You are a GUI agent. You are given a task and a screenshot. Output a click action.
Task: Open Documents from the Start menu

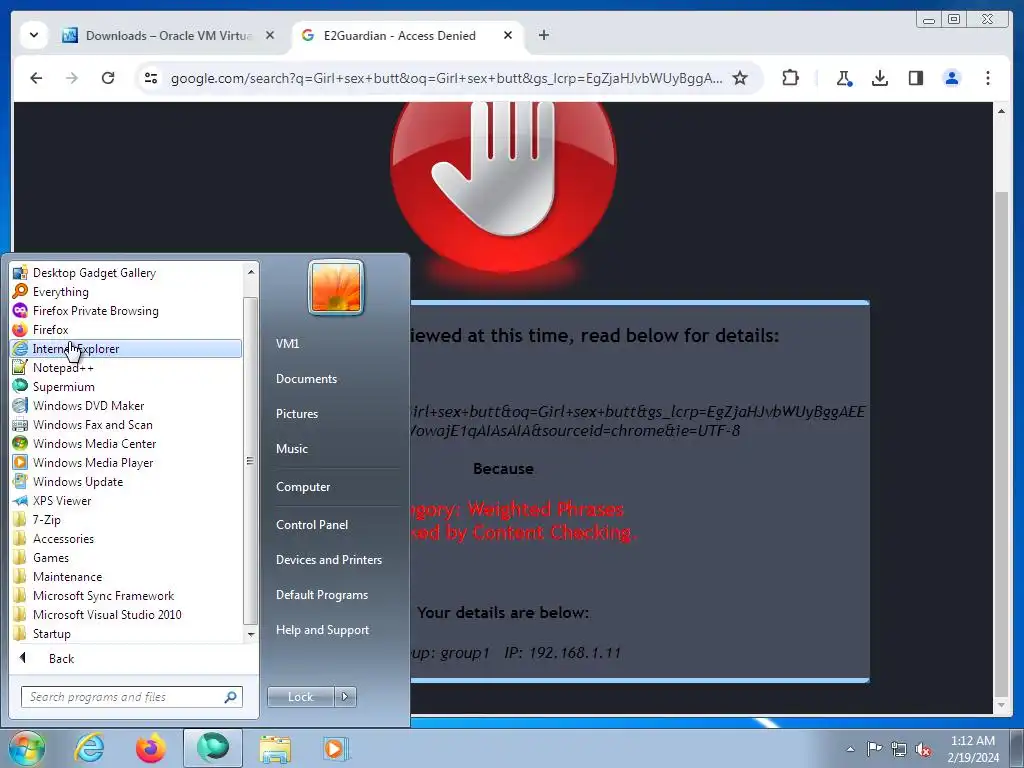(306, 379)
